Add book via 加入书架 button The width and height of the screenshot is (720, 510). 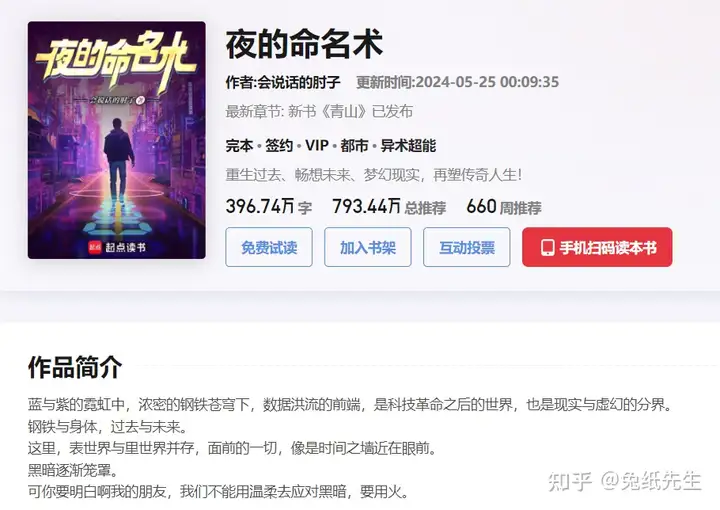(368, 247)
